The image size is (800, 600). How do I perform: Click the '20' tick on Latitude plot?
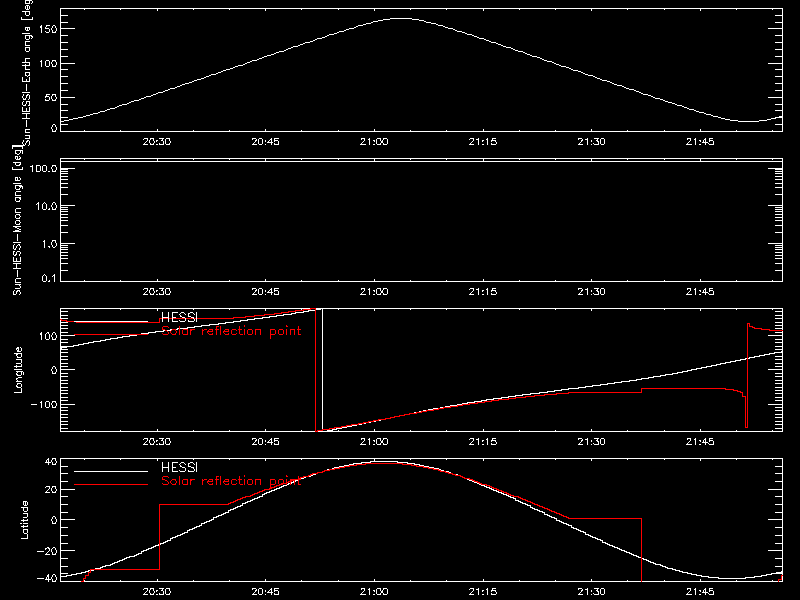click(51, 489)
